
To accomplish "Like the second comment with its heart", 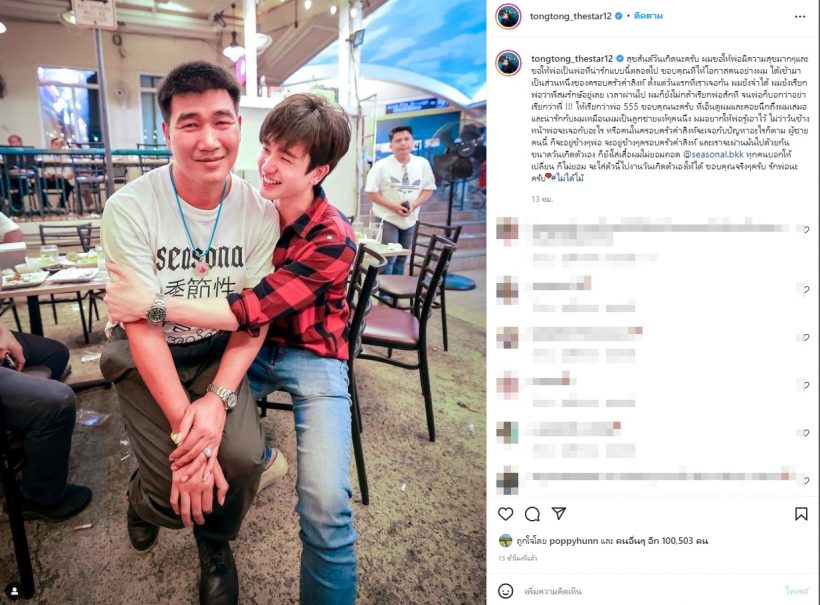I will click(x=805, y=289).
